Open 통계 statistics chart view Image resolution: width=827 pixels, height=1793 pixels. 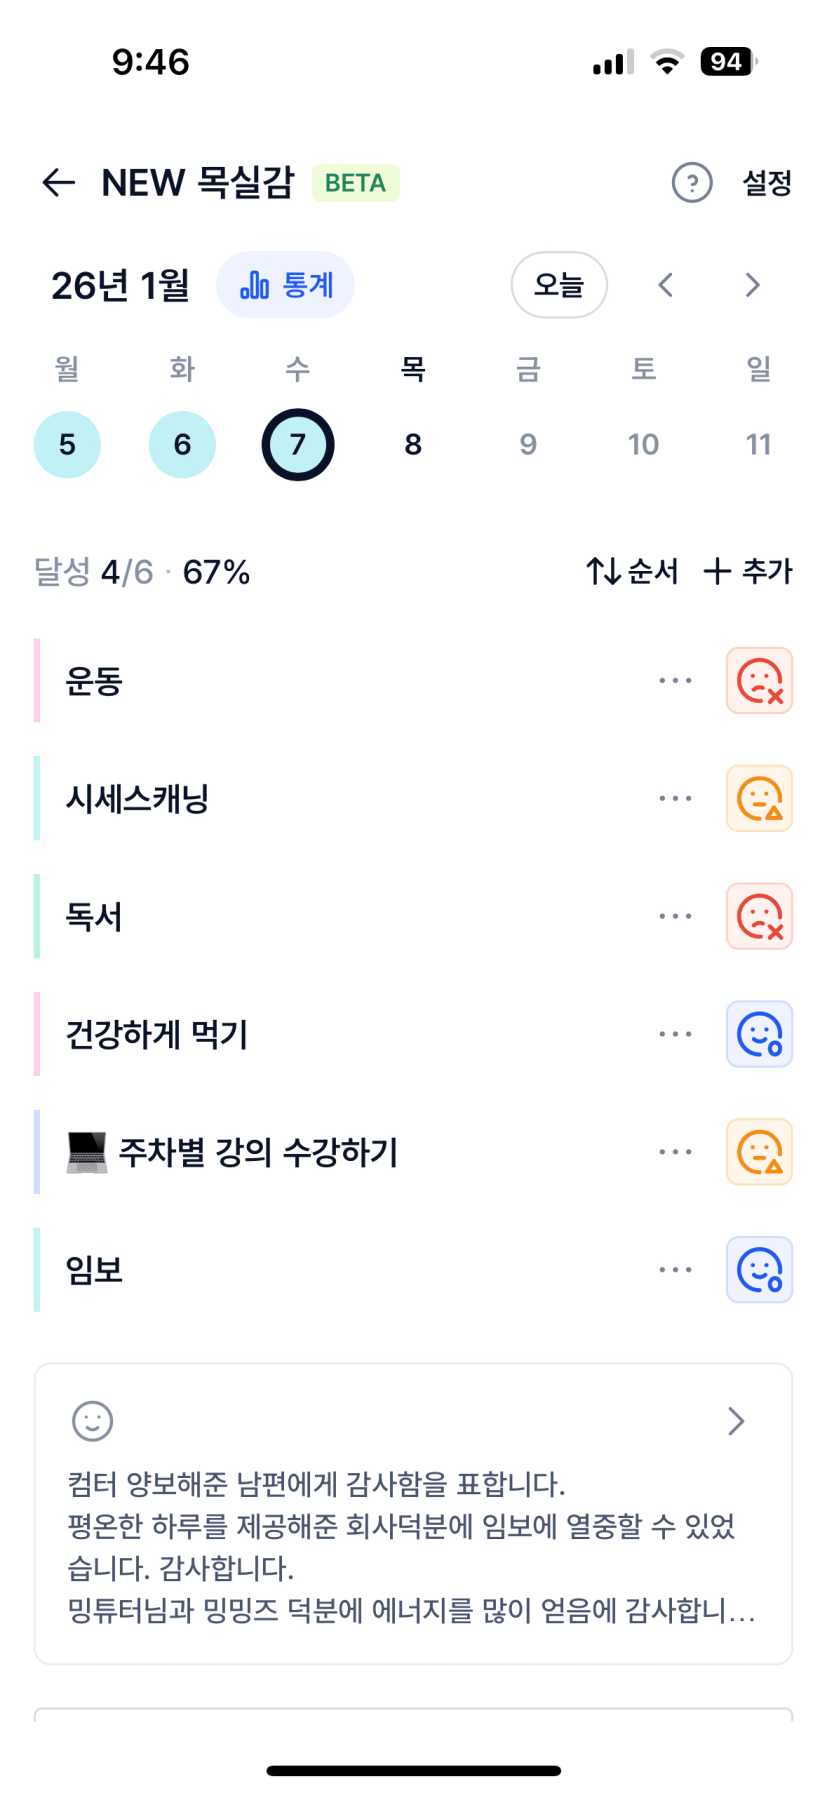point(286,286)
